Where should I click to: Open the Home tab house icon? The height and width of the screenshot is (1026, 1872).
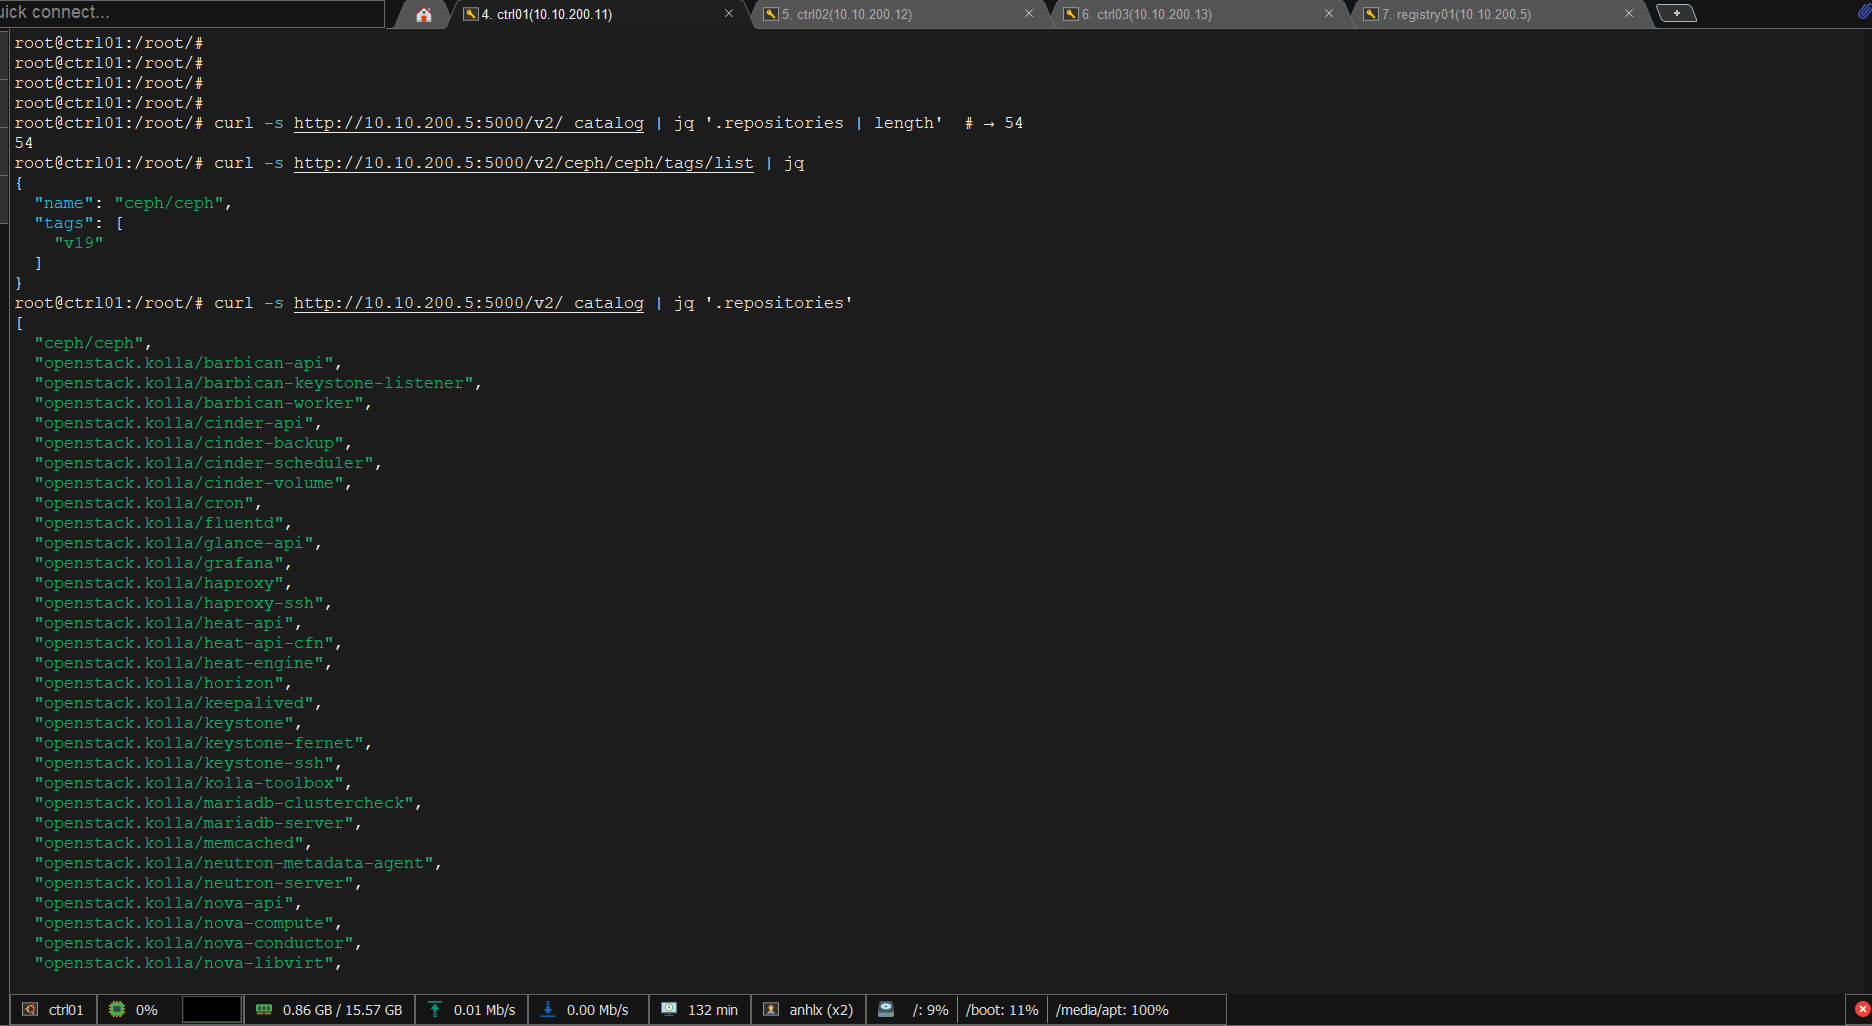pos(424,14)
